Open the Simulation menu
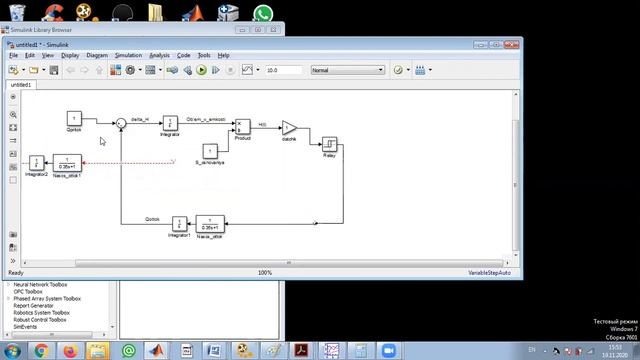Image resolution: width=640 pixels, height=360 pixels. (x=128, y=55)
